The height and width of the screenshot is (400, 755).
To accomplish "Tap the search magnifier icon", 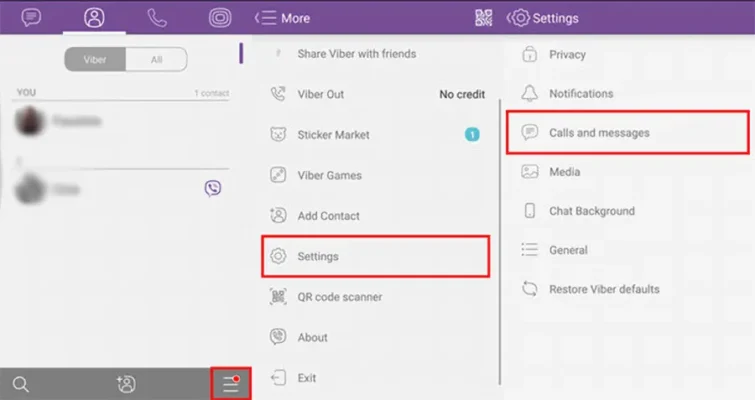I will click(x=21, y=384).
